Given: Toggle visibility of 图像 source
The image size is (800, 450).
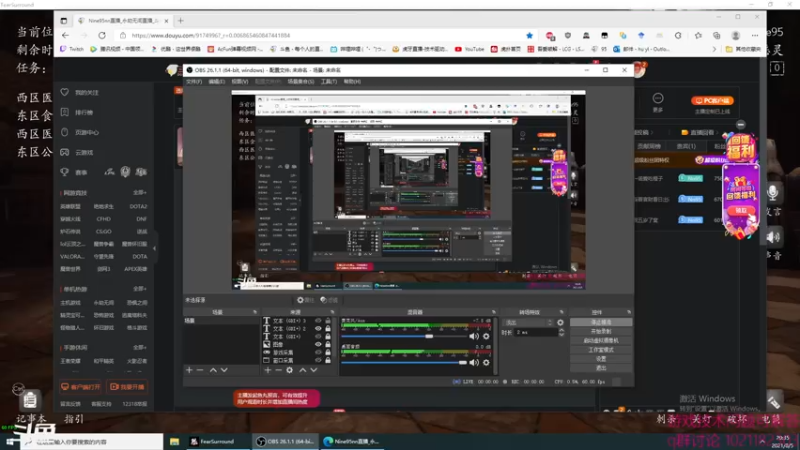Looking at the screenshot, I should click(x=318, y=344).
